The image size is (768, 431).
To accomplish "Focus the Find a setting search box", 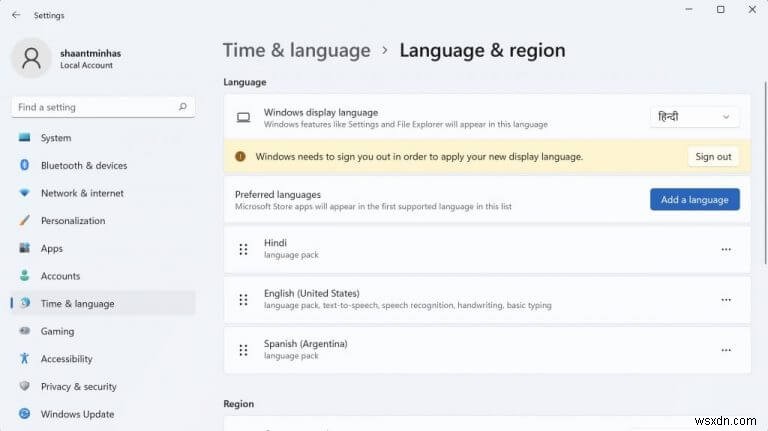I will [x=90, y=107].
